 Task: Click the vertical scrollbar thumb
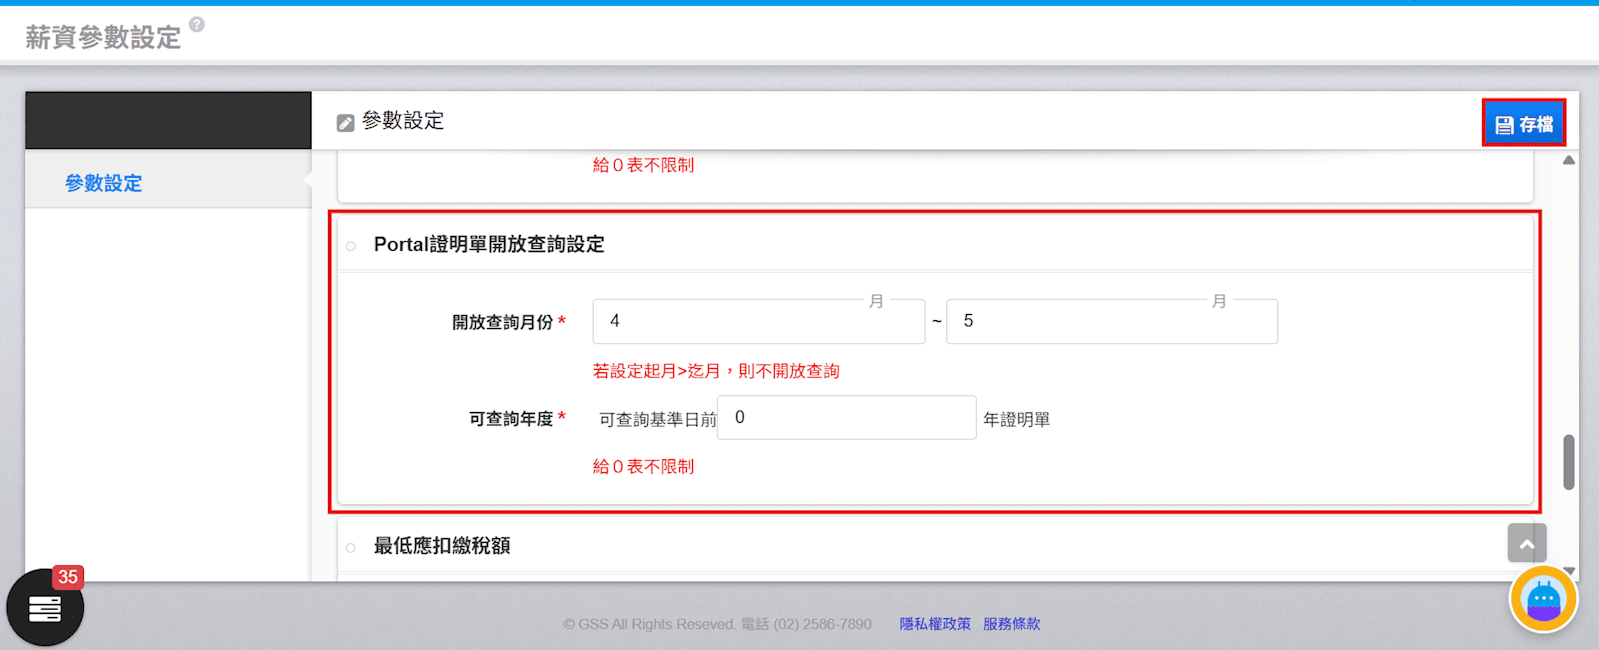coord(1569,462)
